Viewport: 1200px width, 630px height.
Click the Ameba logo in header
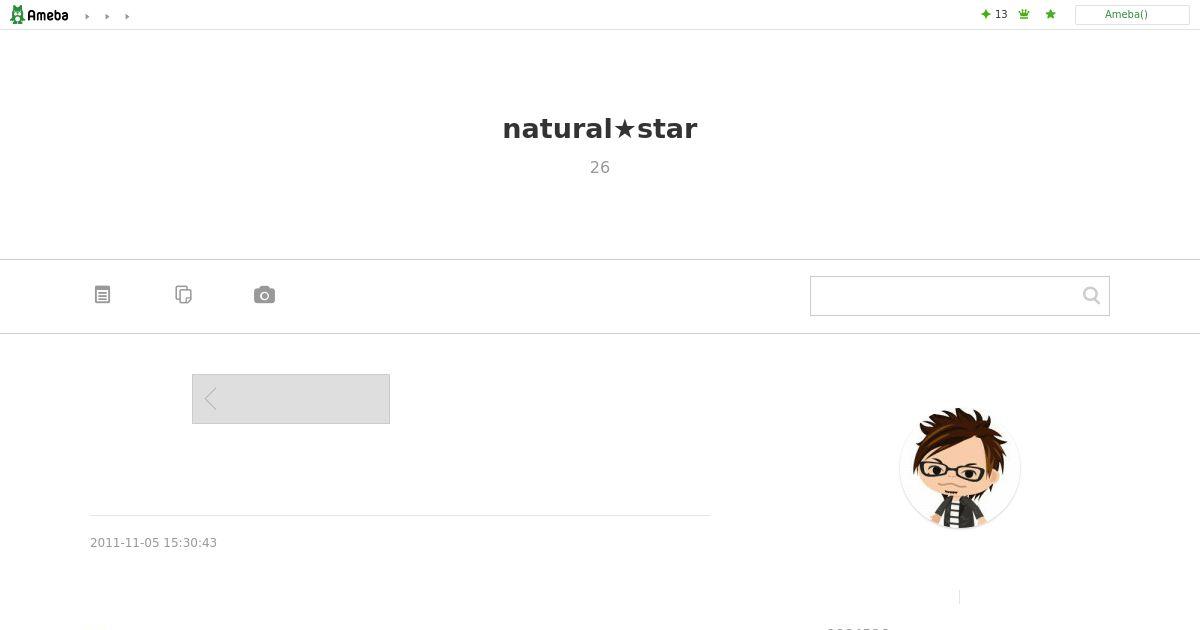(x=39, y=15)
